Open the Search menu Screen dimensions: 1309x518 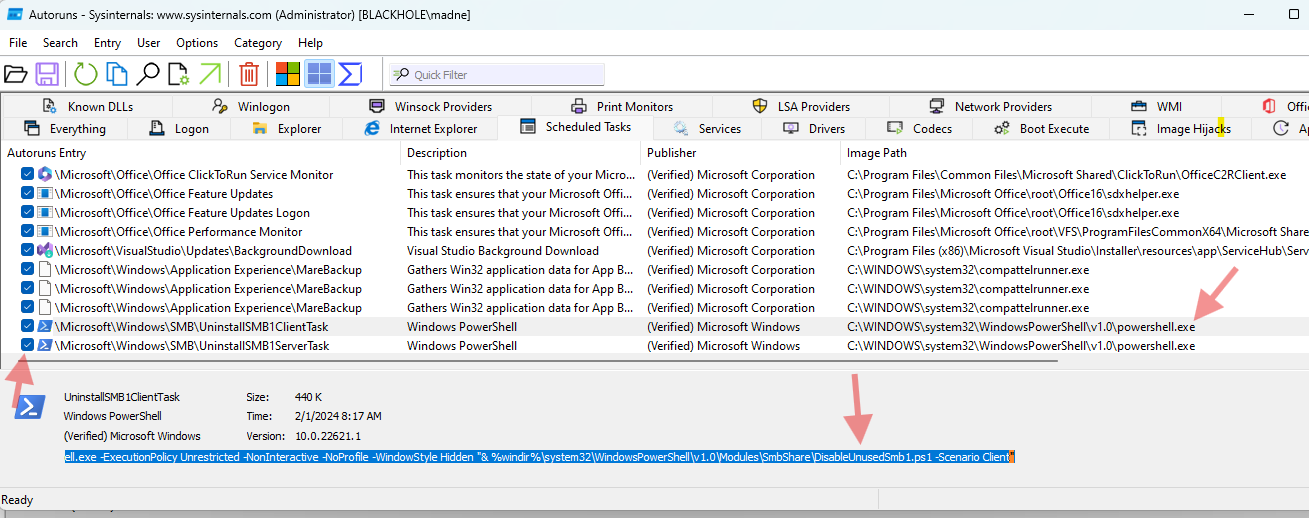click(x=60, y=43)
